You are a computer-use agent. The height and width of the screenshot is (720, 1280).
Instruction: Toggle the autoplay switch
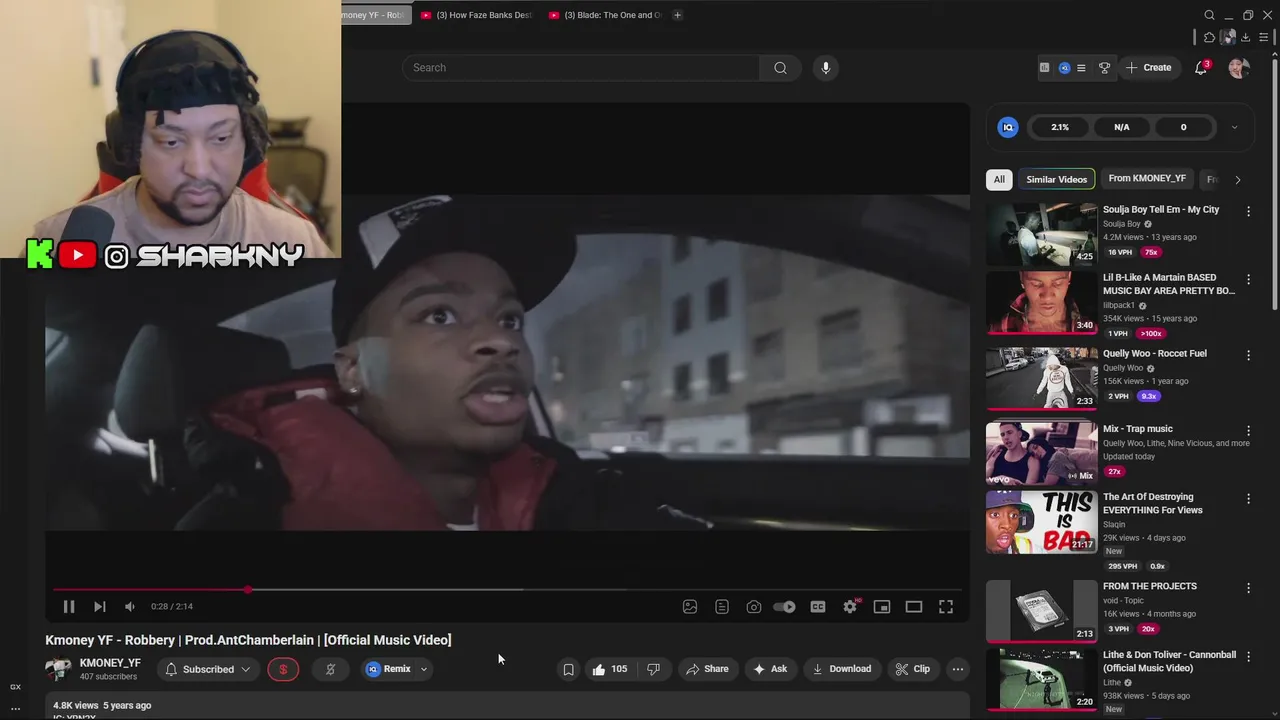(785, 606)
